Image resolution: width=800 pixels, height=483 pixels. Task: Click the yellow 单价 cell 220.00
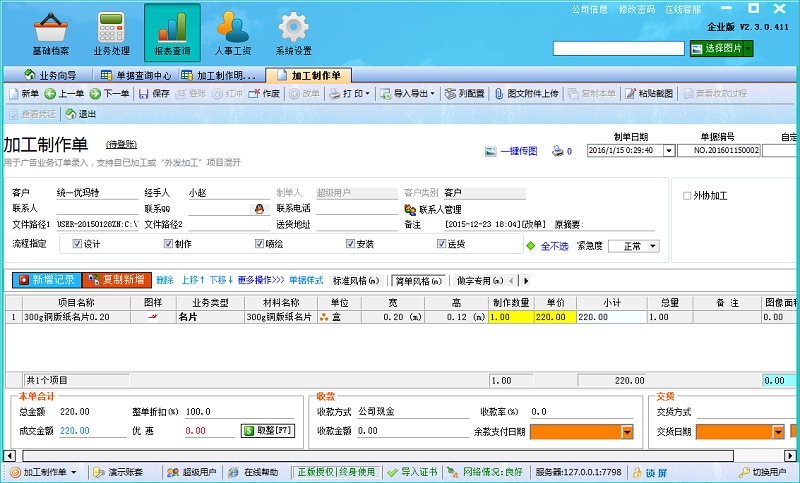pyautogui.click(x=556, y=317)
